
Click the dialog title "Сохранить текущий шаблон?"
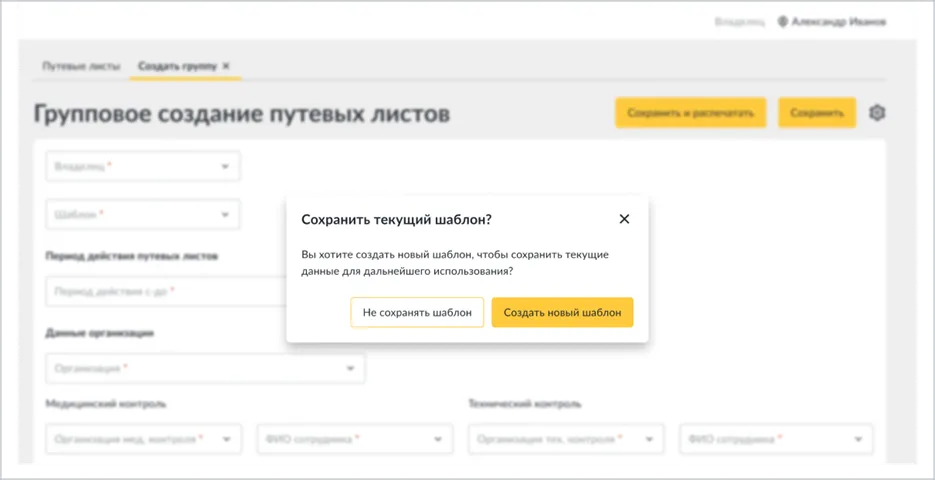(397, 219)
